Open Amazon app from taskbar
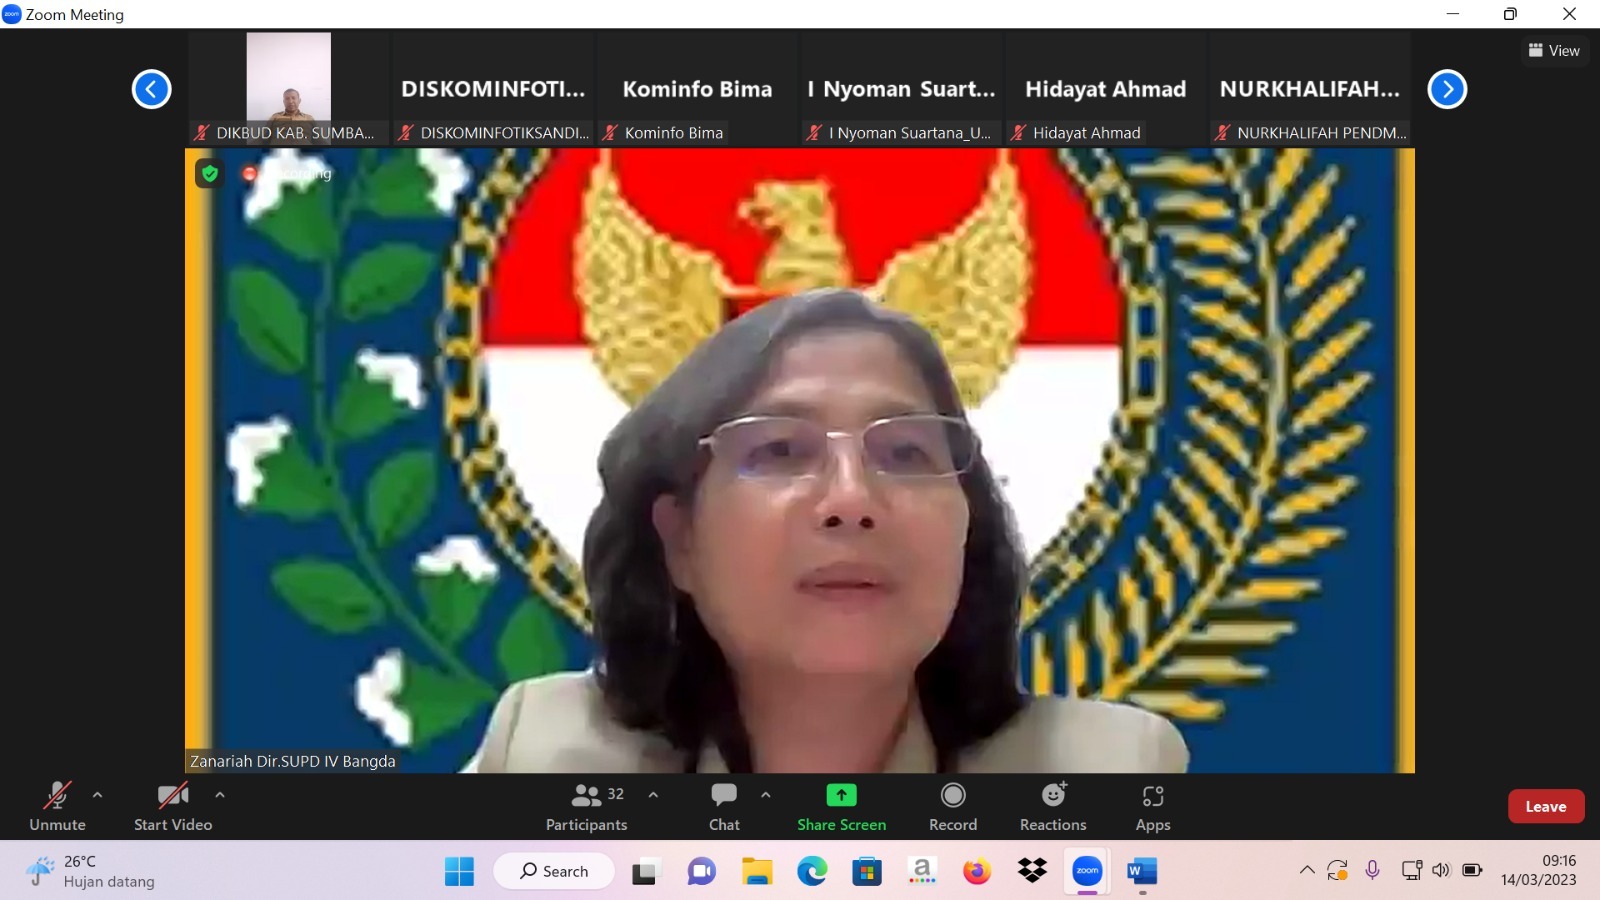1600x900 pixels. [x=922, y=871]
